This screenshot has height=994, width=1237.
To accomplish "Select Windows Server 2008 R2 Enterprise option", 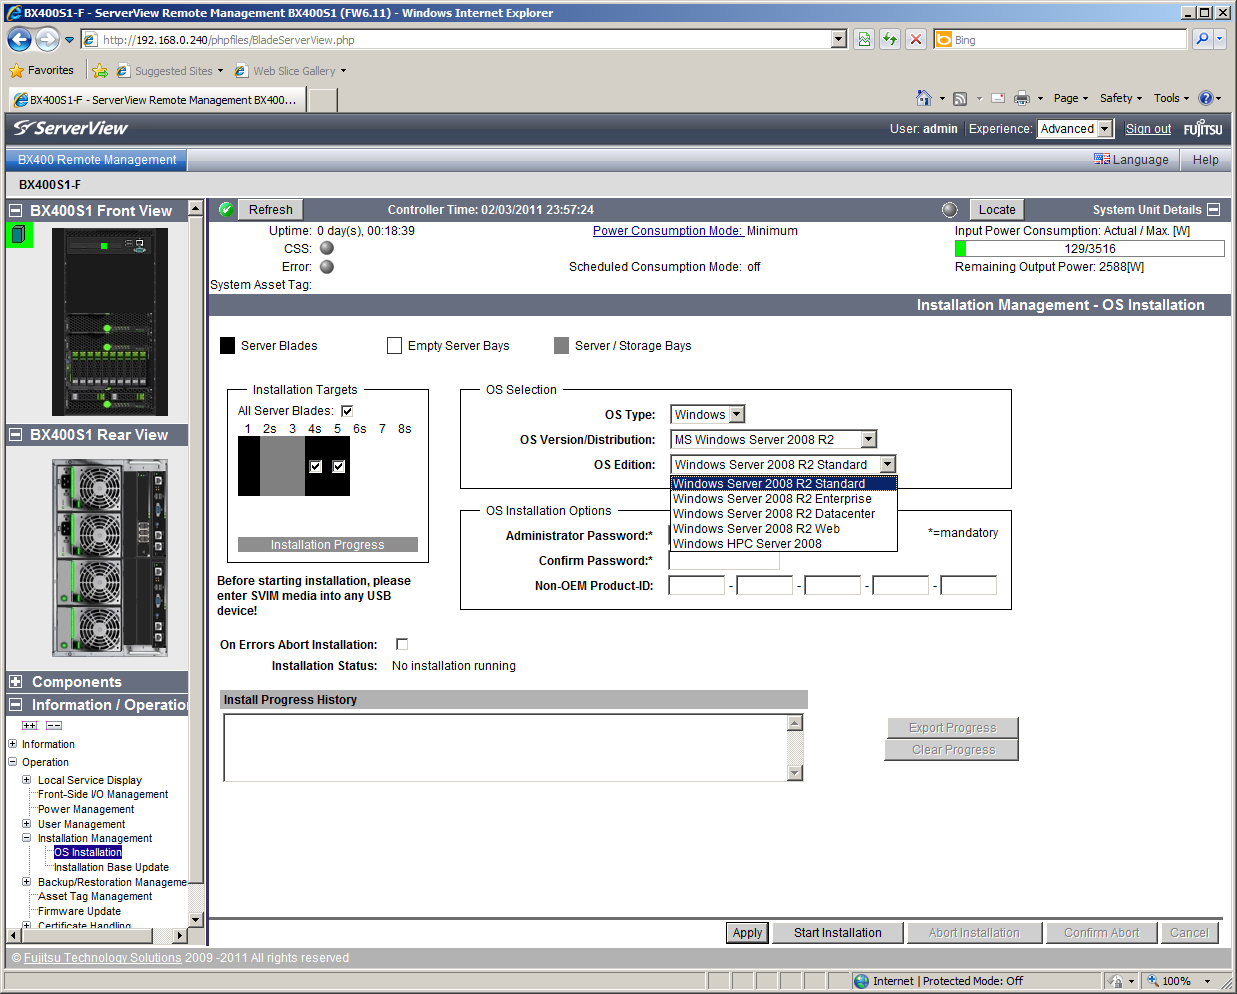I will [783, 499].
